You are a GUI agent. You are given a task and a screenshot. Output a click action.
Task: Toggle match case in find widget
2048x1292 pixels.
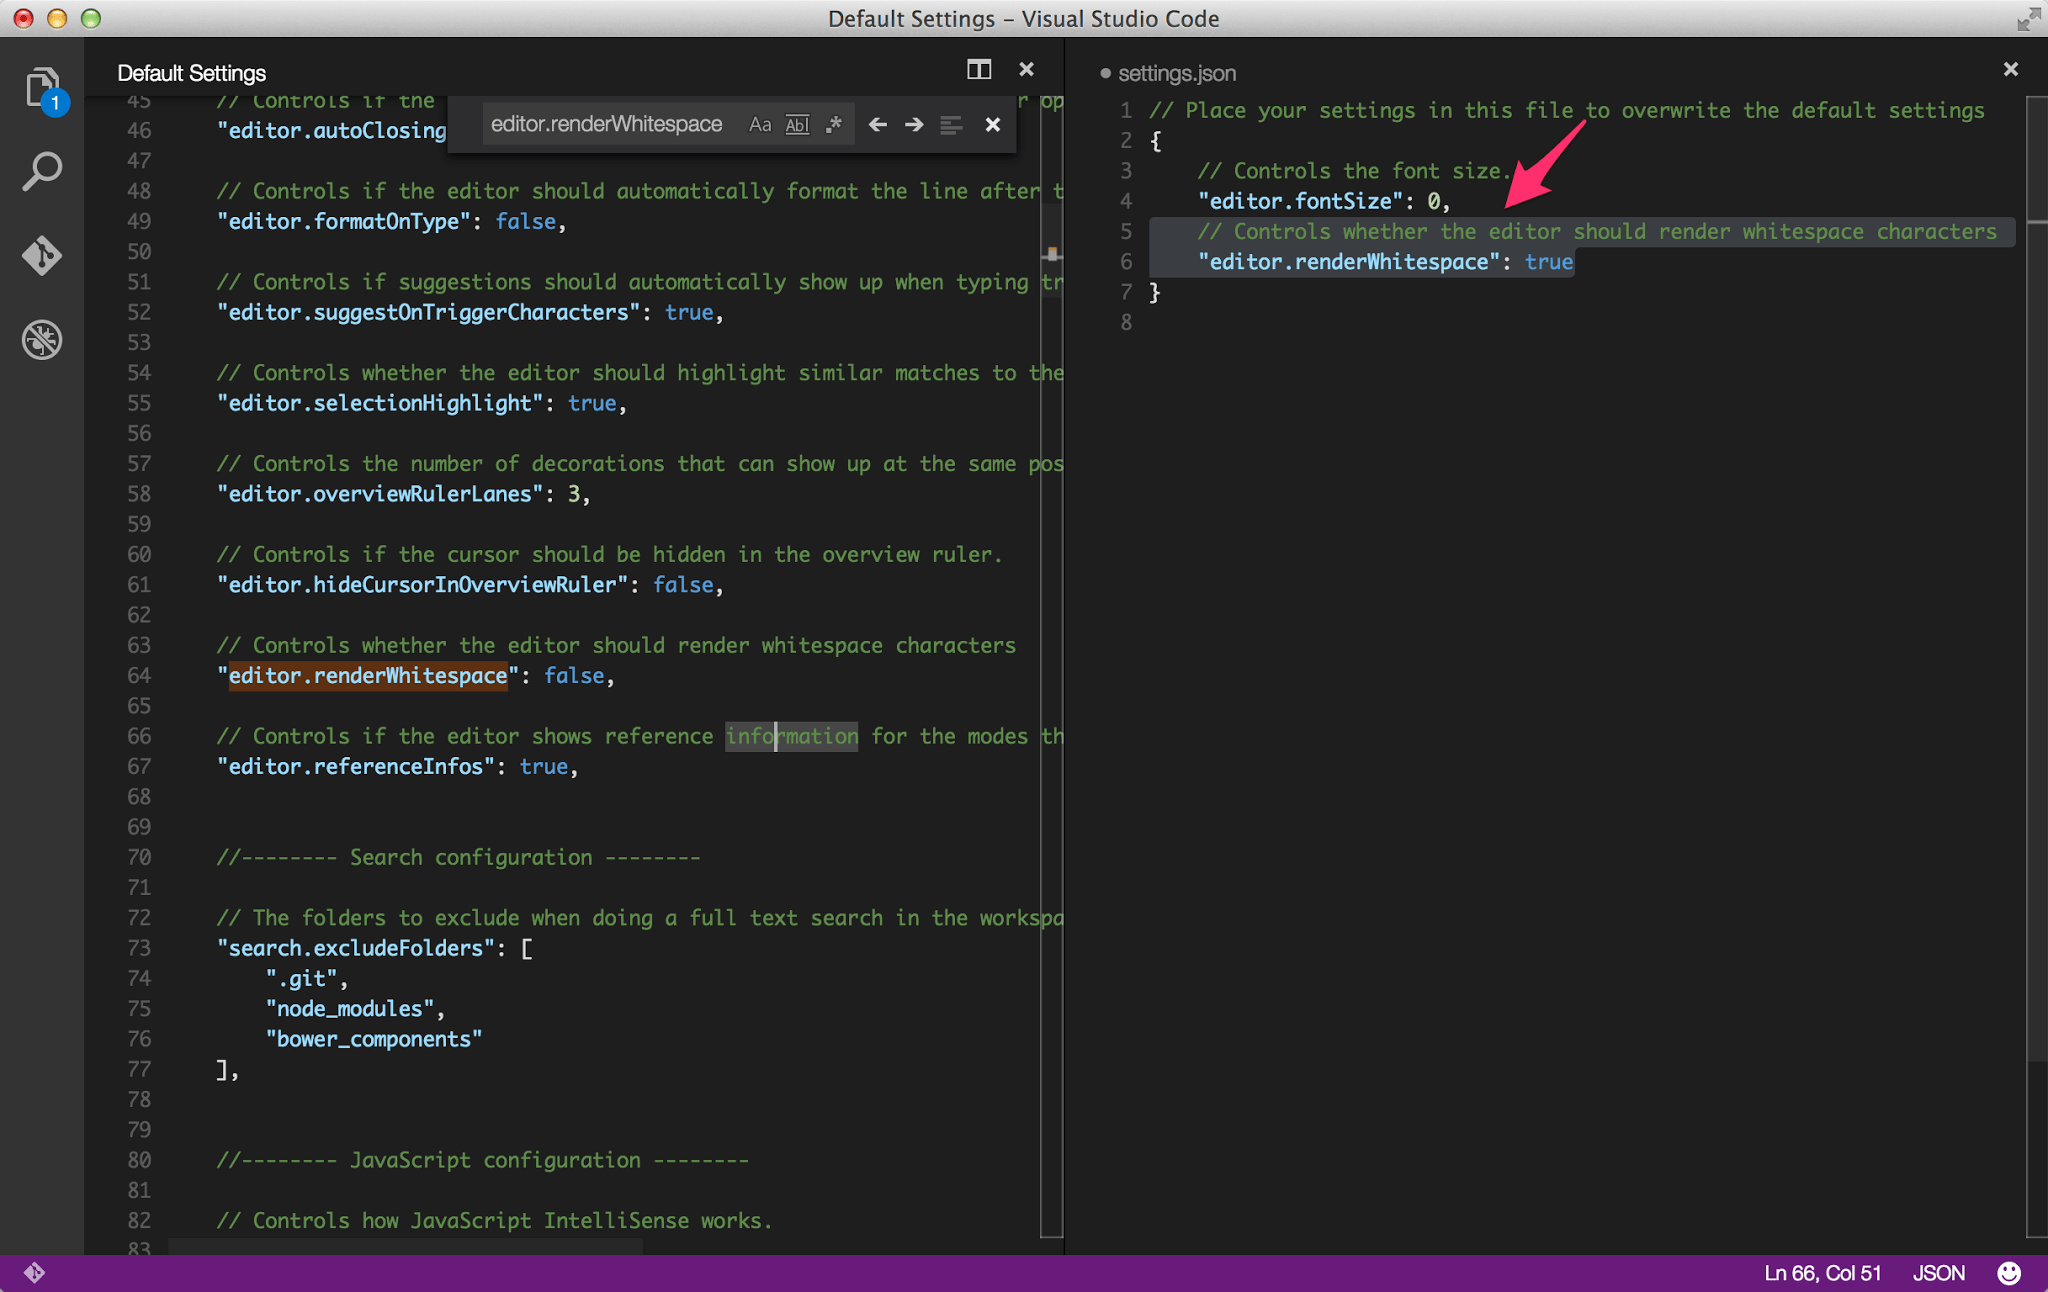click(760, 124)
